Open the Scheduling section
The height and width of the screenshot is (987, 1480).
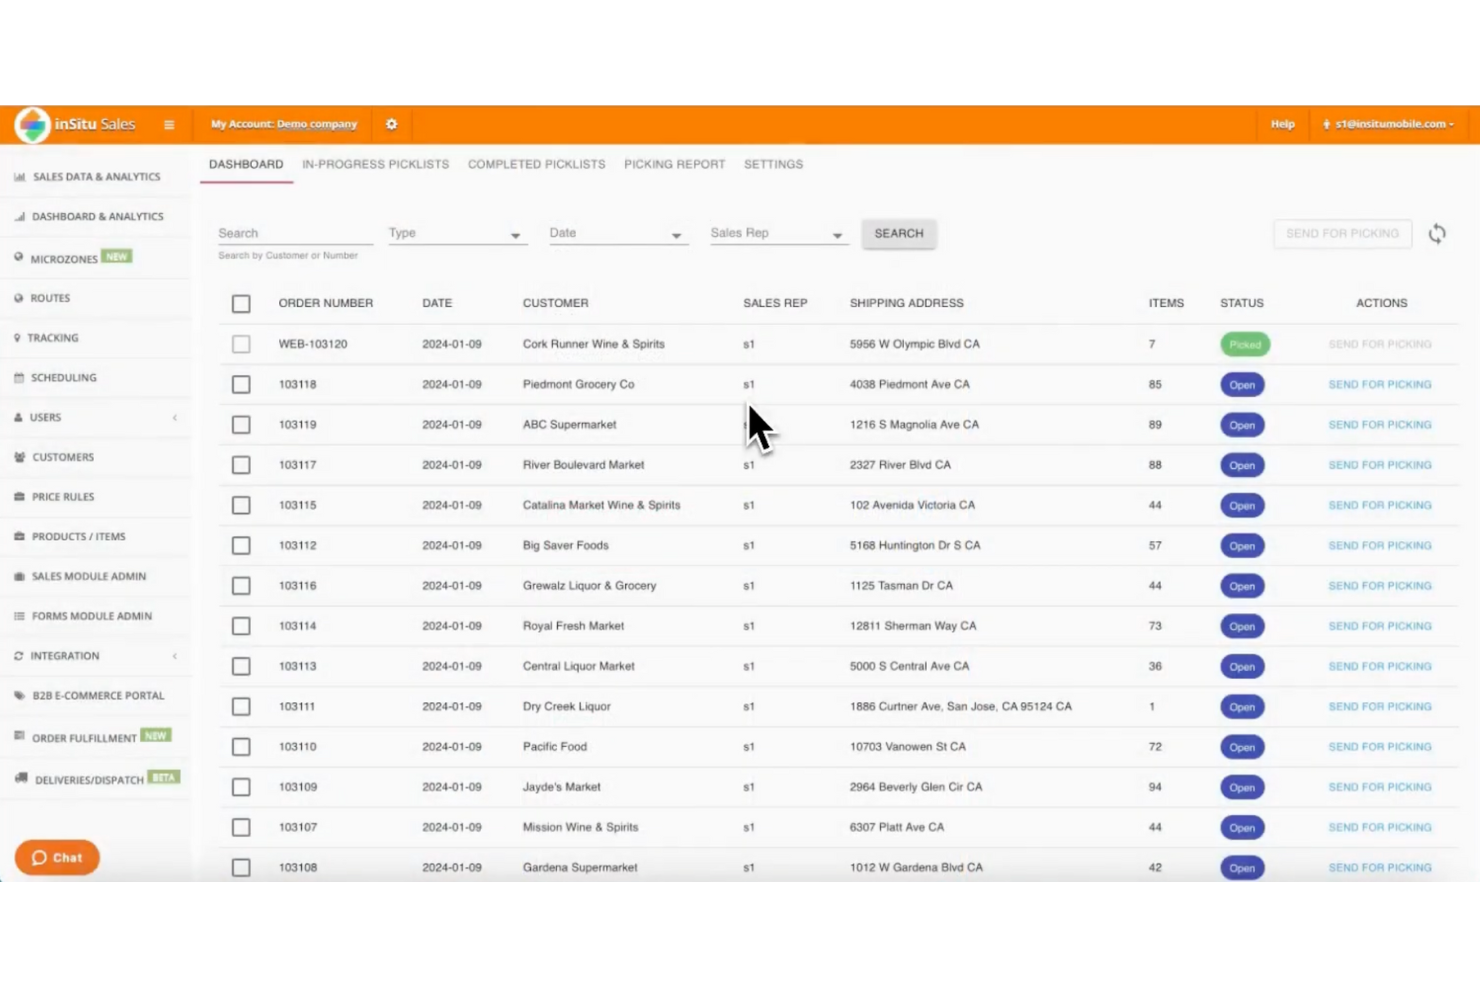(x=65, y=377)
